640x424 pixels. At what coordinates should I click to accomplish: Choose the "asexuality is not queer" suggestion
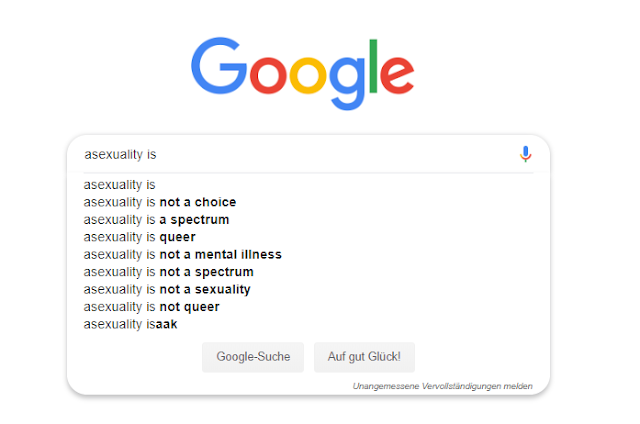[151, 307]
